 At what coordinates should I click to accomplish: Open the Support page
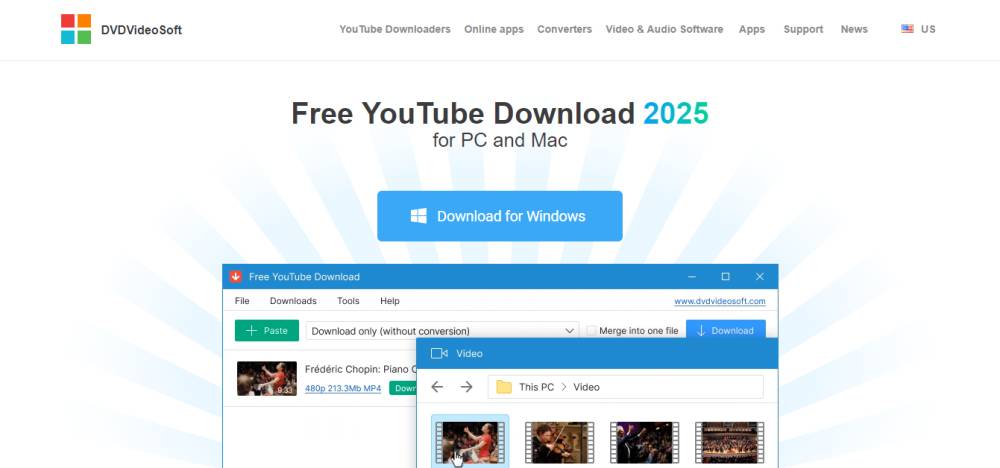(803, 29)
